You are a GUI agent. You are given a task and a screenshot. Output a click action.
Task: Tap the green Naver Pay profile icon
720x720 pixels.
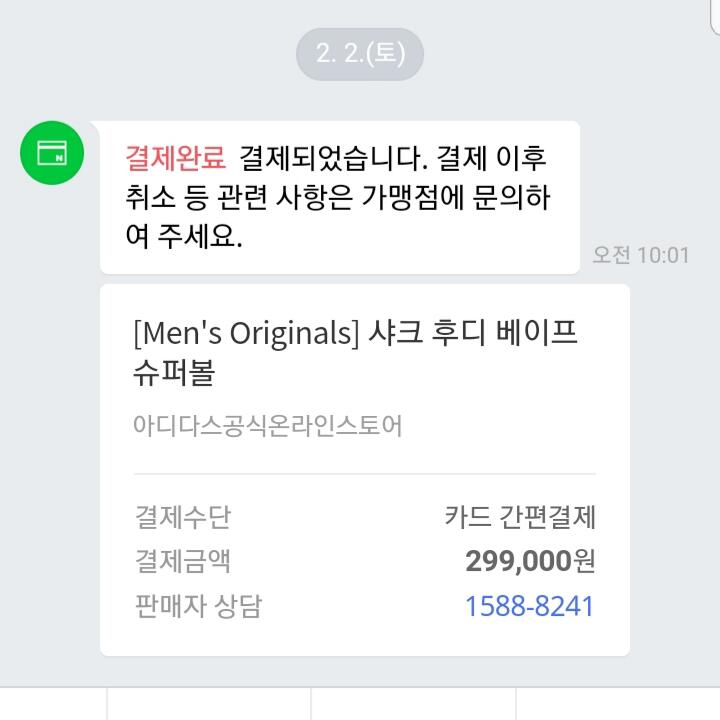coord(51,153)
